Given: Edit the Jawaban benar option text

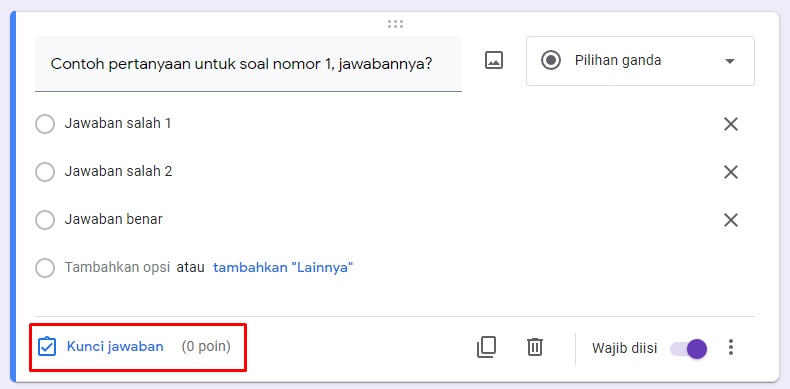Looking at the screenshot, I should click(x=113, y=220).
